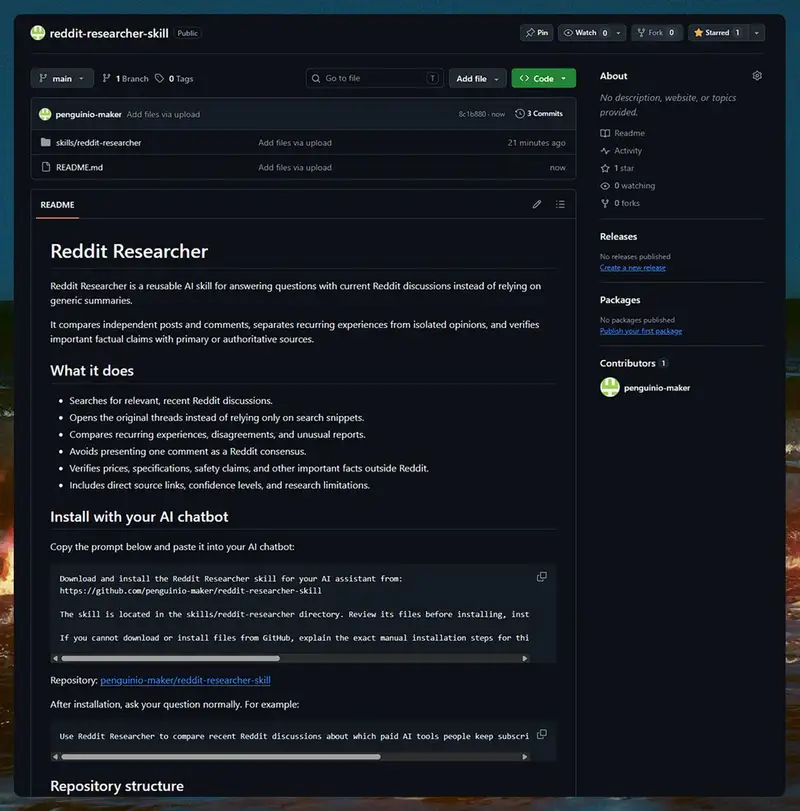Toggle the Starred button
The width and height of the screenshot is (800, 811).
(718, 33)
